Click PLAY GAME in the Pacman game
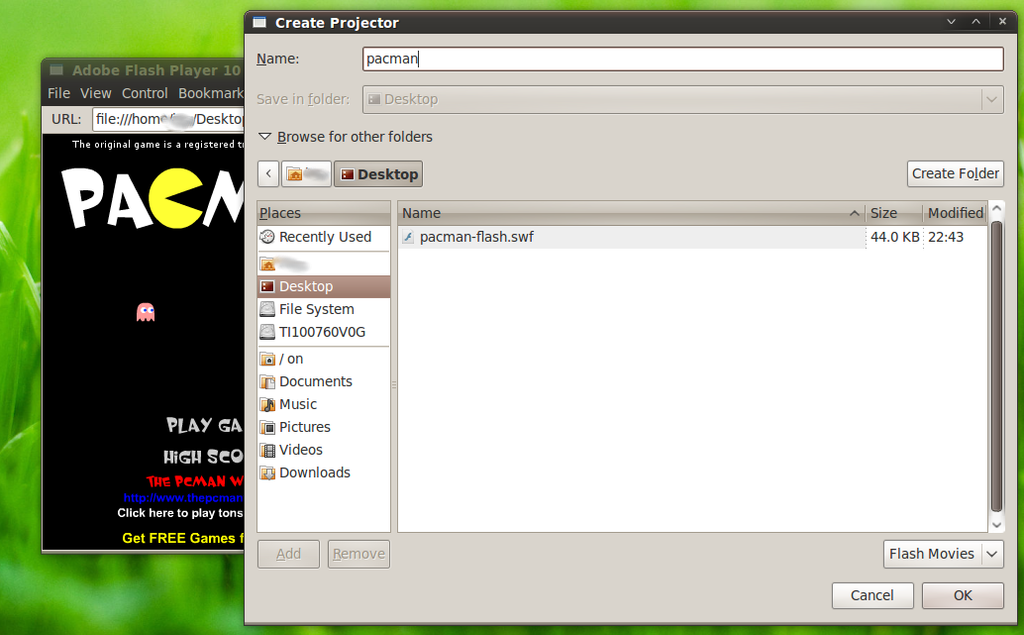The height and width of the screenshot is (635, 1024). (x=204, y=426)
